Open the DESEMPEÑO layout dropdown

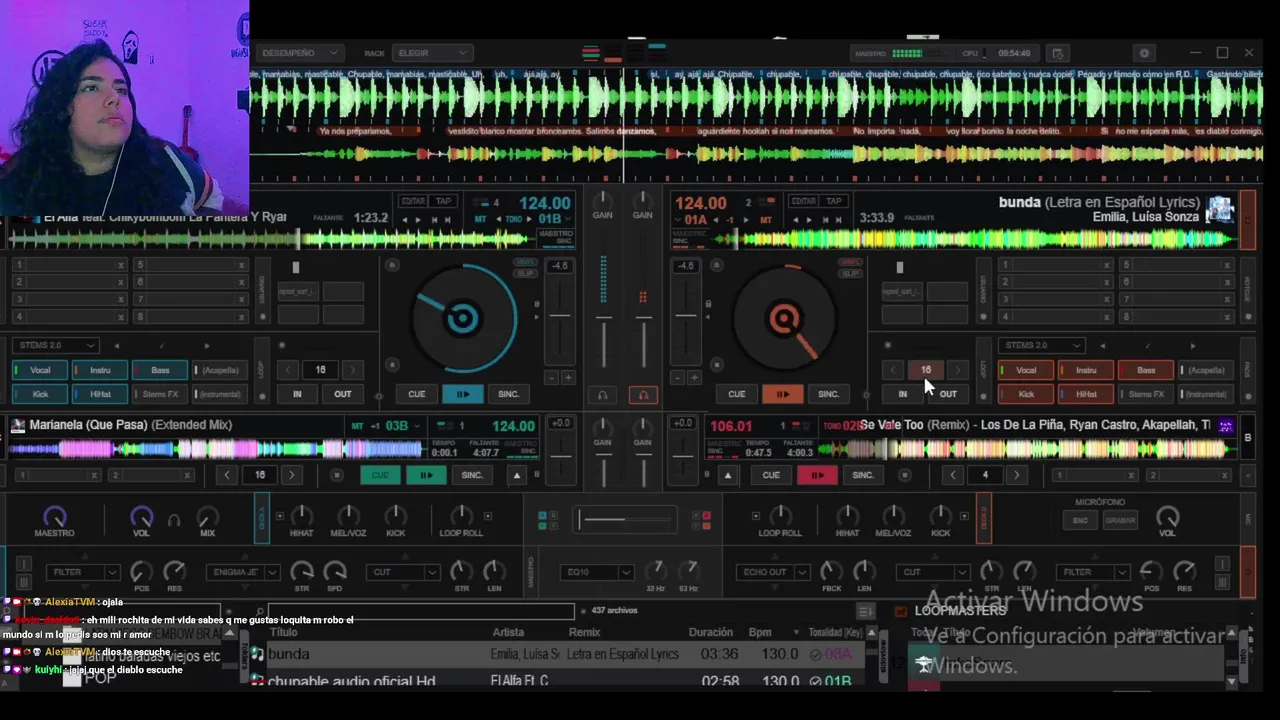pyautogui.click(x=299, y=53)
